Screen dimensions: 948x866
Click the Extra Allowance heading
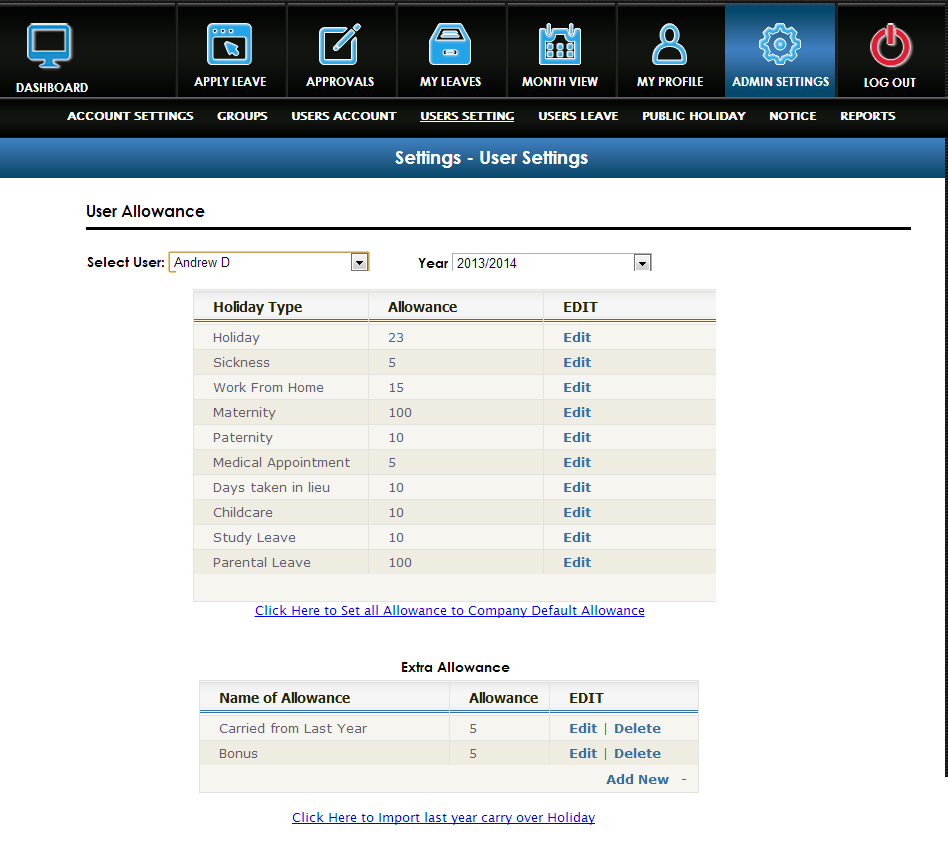coord(455,668)
